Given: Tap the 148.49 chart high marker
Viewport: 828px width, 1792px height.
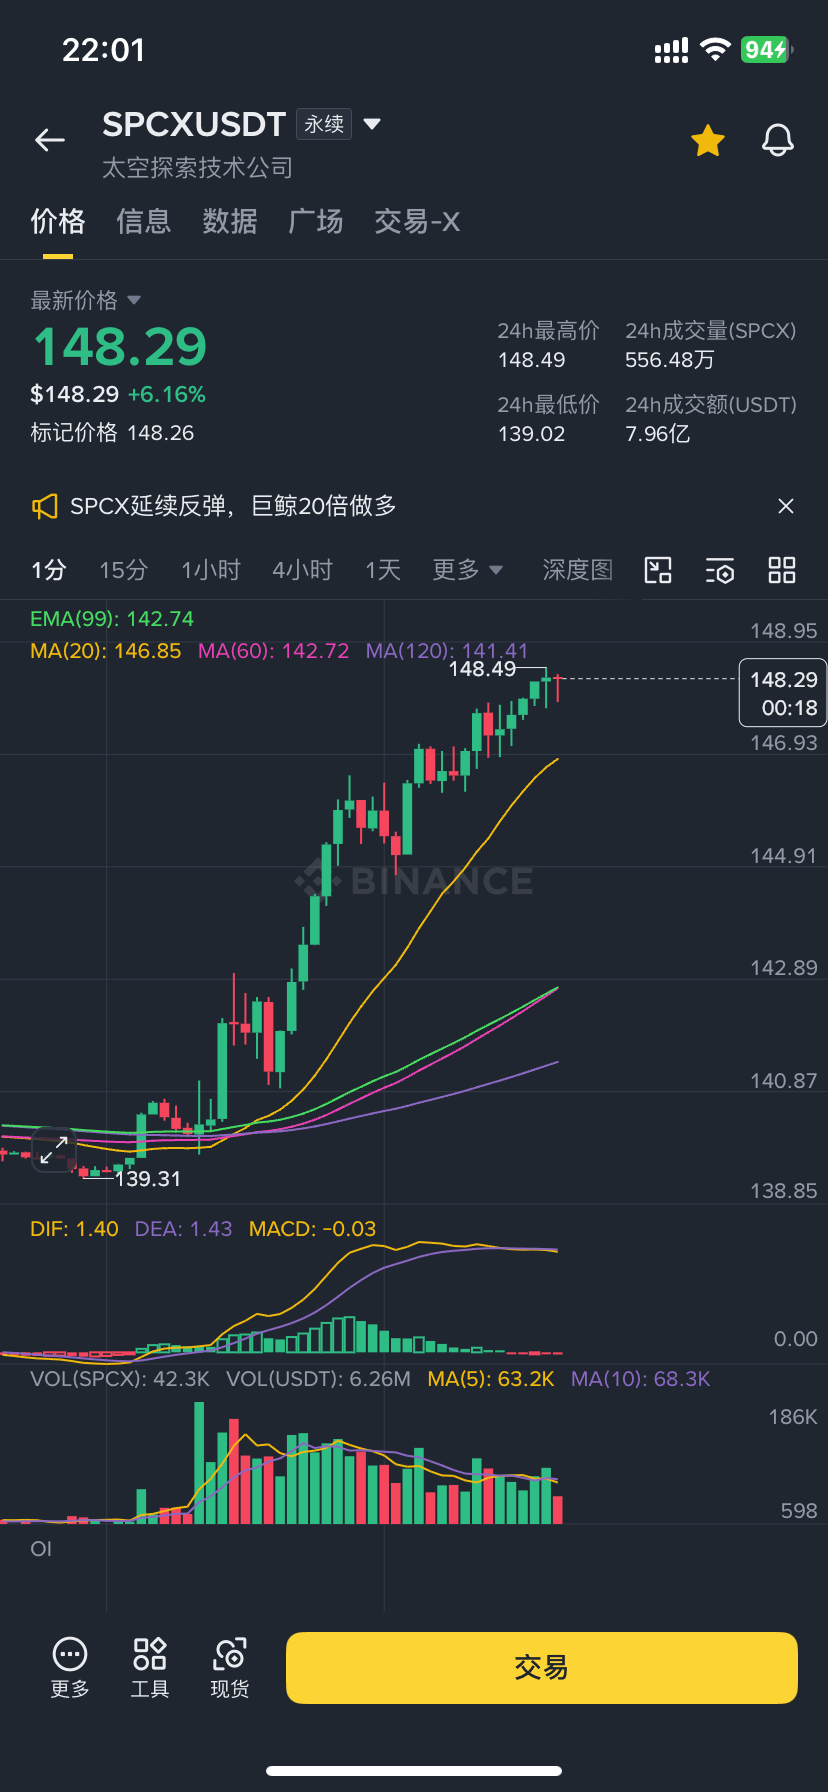Looking at the screenshot, I should [482, 669].
